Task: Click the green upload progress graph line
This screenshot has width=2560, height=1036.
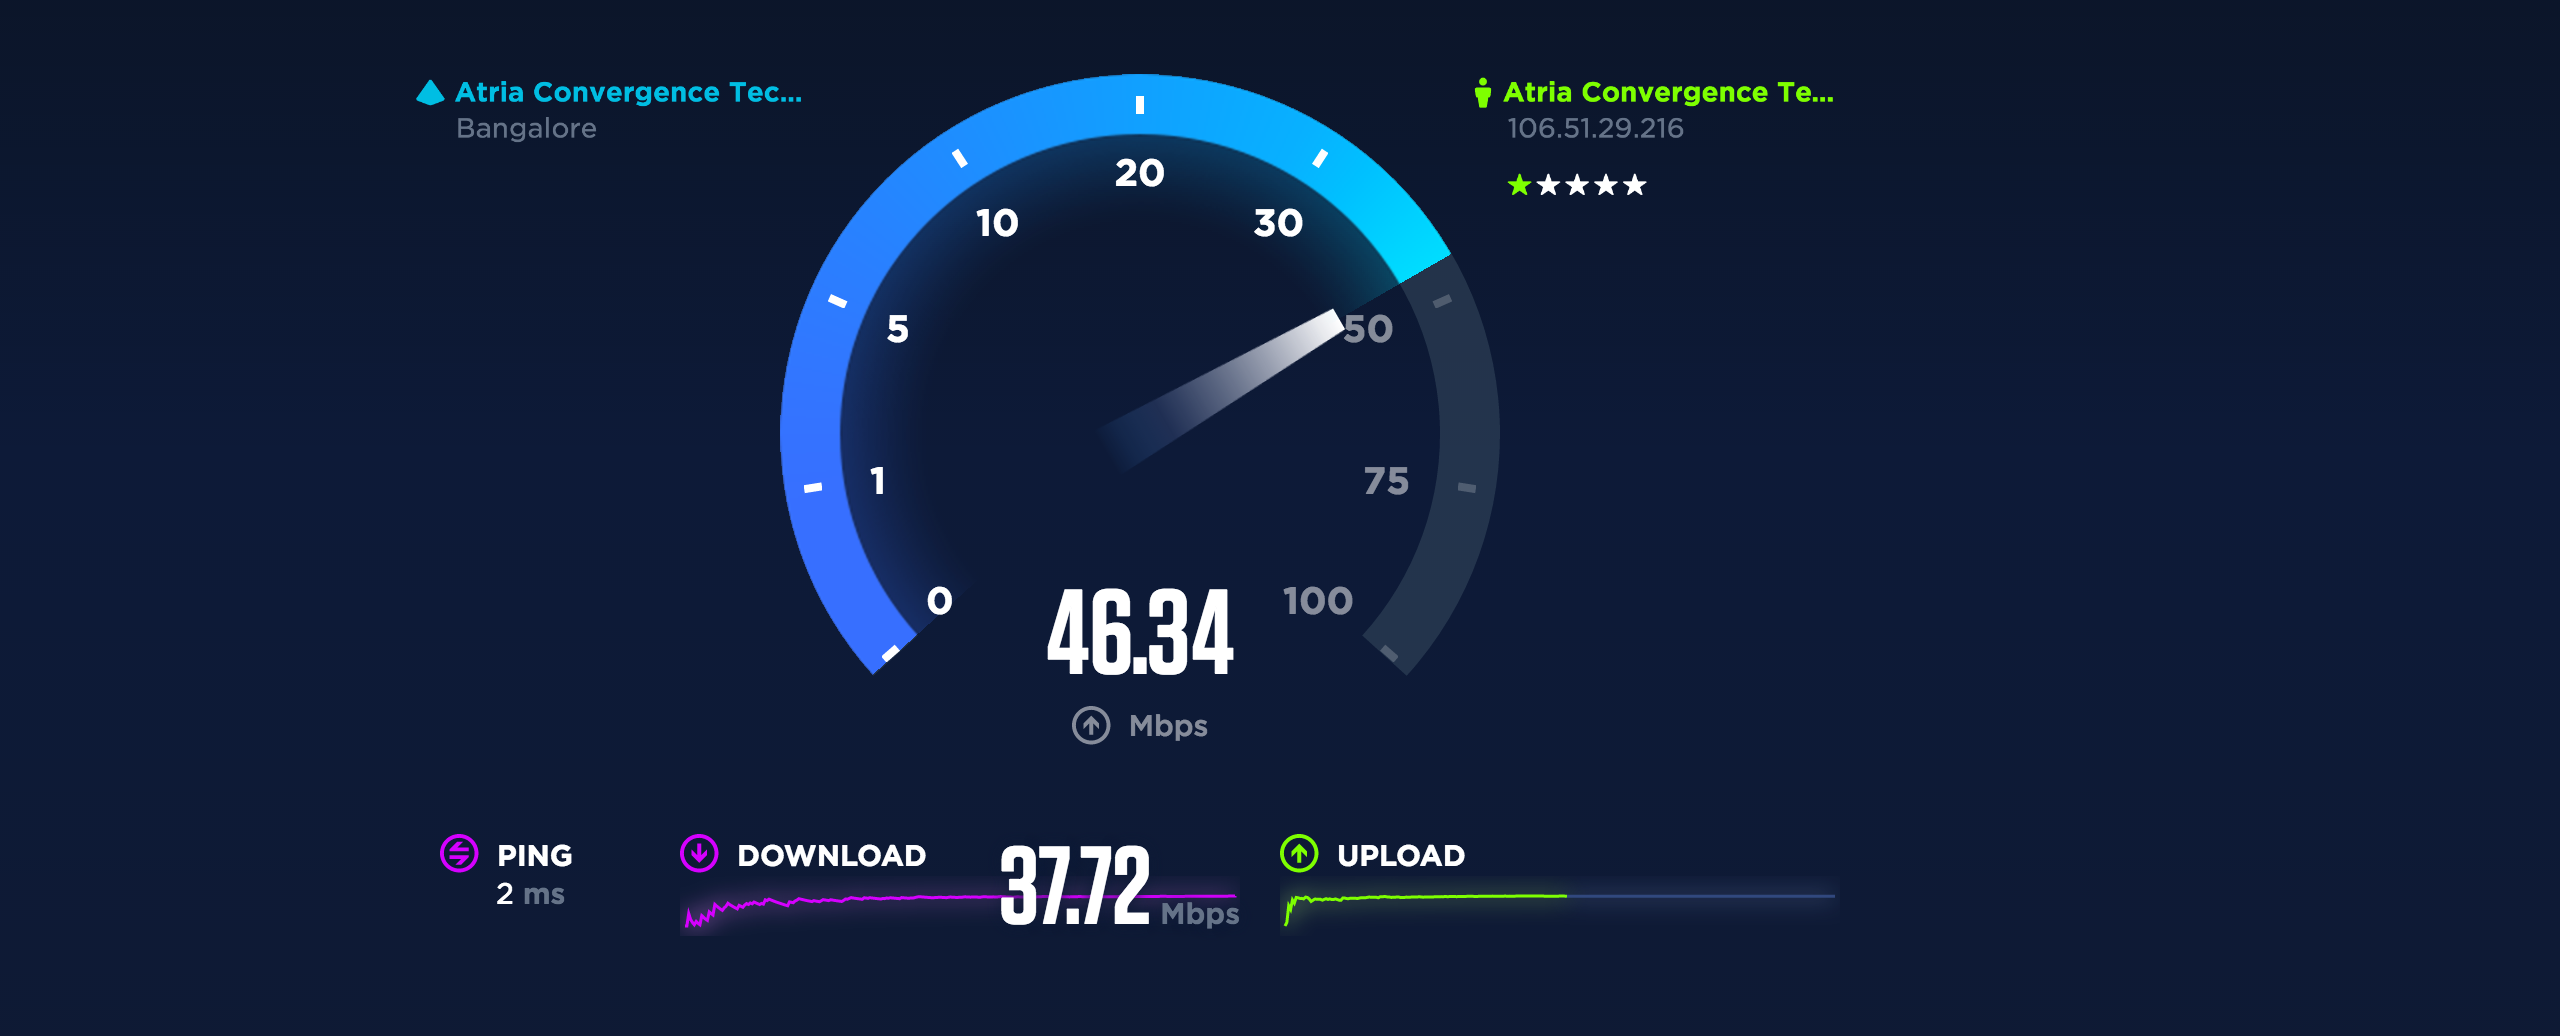Action: [1425, 900]
